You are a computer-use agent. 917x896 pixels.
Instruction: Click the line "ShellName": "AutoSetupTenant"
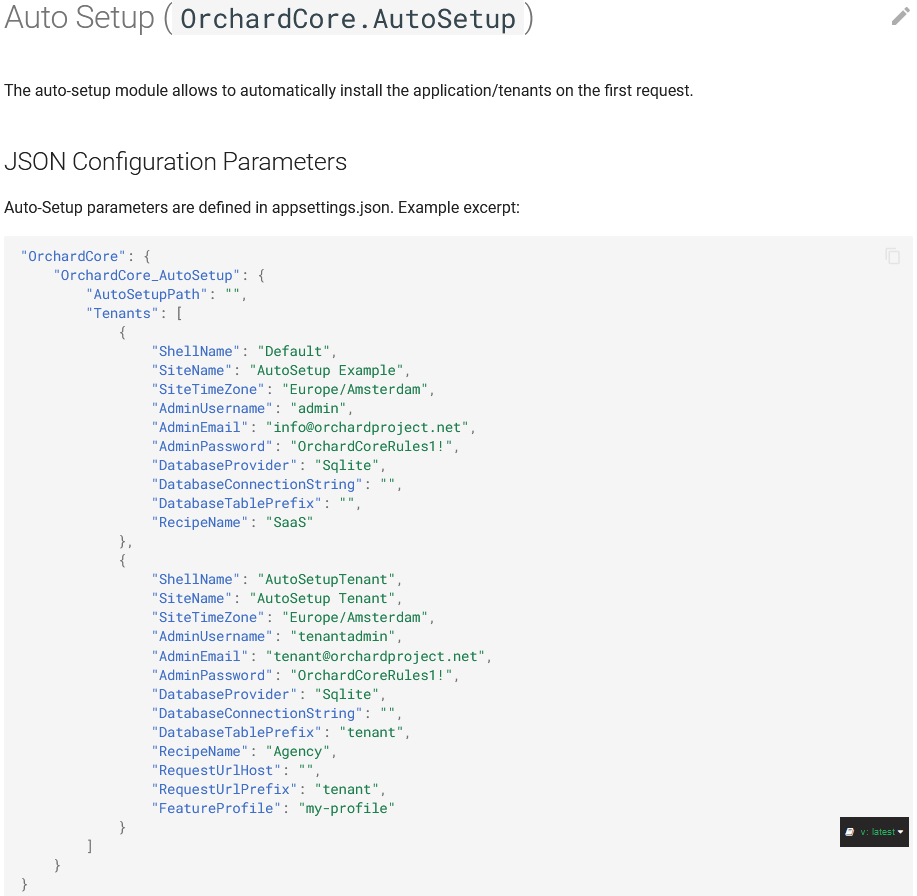coord(277,580)
